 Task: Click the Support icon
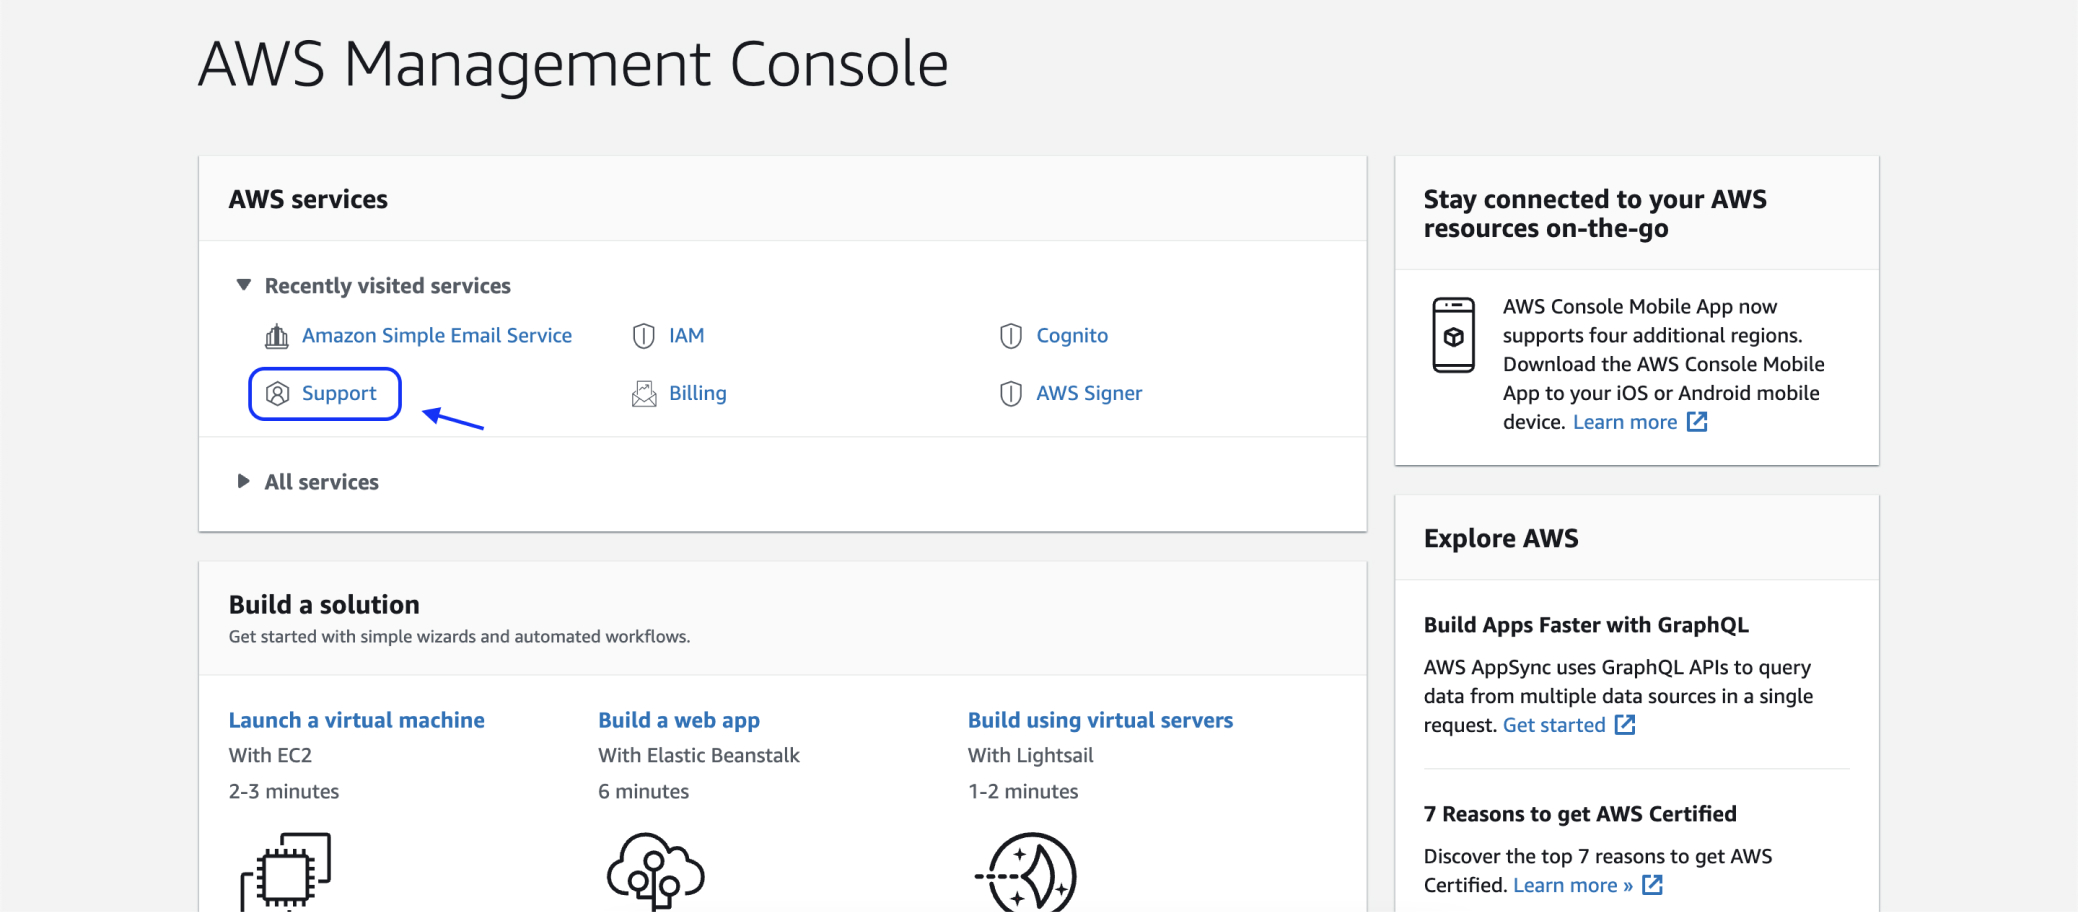pyautogui.click(x=278, y=393)
